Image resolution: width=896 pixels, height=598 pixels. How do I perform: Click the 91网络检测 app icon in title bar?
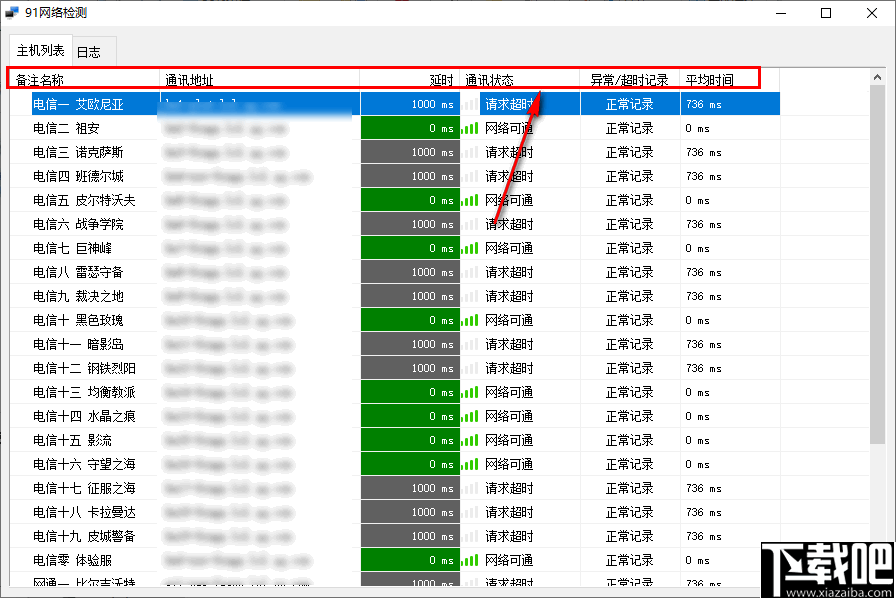click(x=12, y=13)
